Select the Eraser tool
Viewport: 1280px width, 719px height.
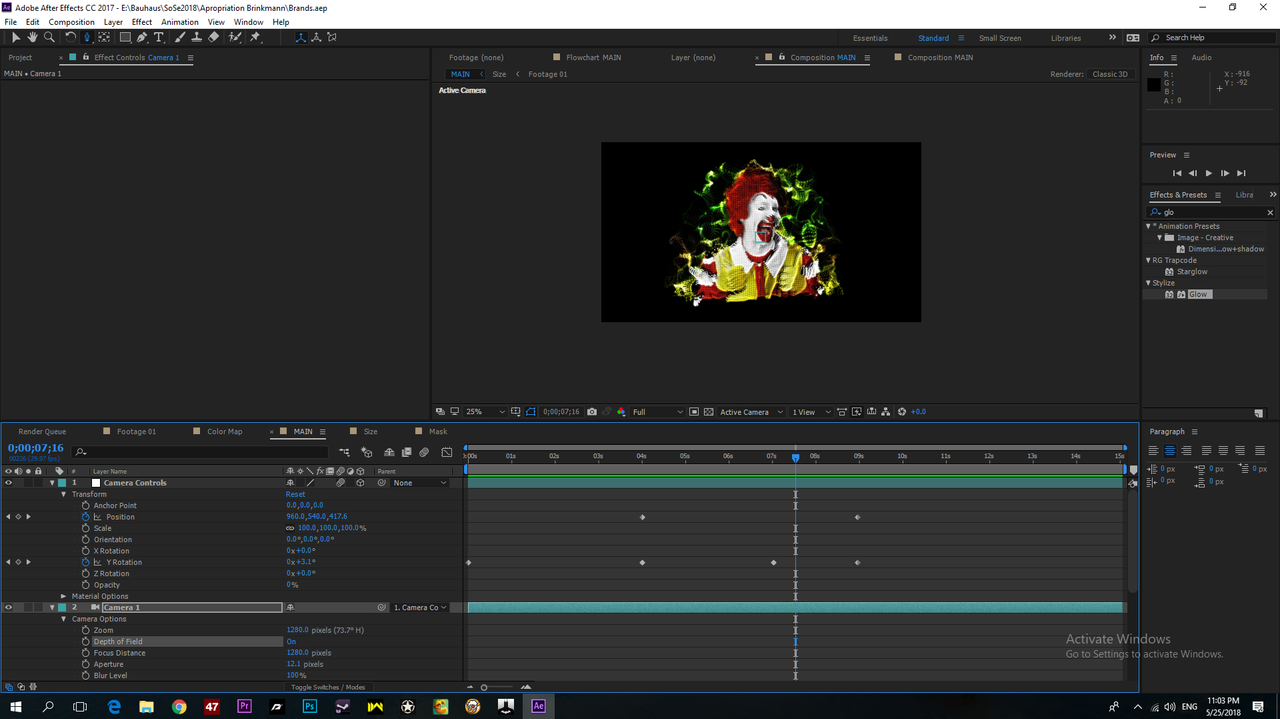point(214,37)
